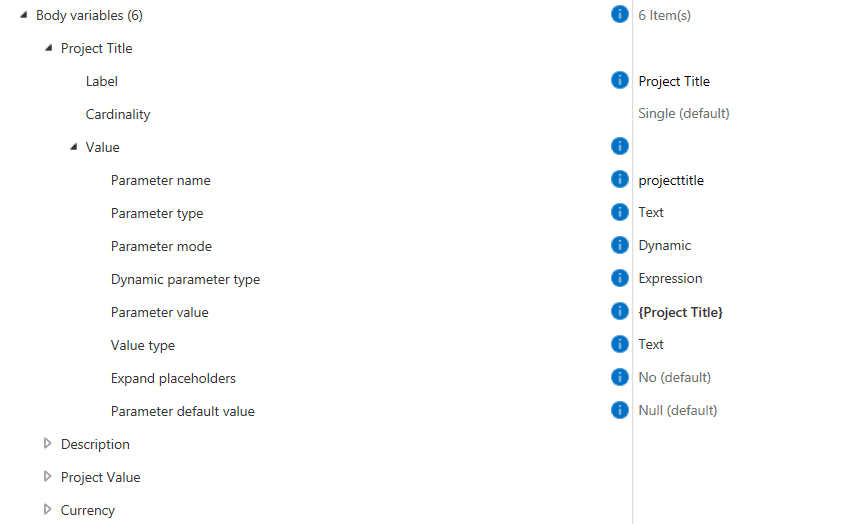The height and width of the screenshot is (524, 856).
Task: Expand the Currency variable
Action: (x=48, y=510)
